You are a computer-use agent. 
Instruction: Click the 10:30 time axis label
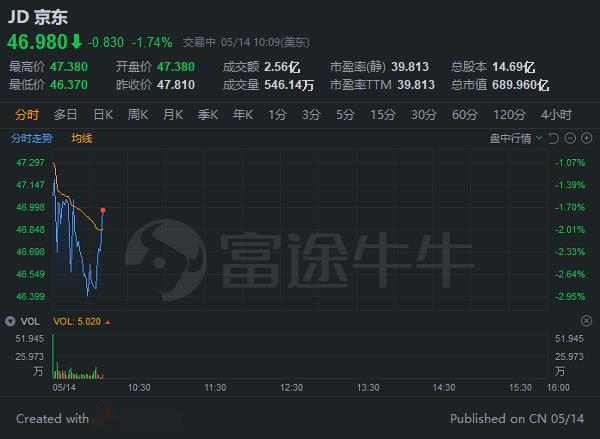tap(139, 387)
